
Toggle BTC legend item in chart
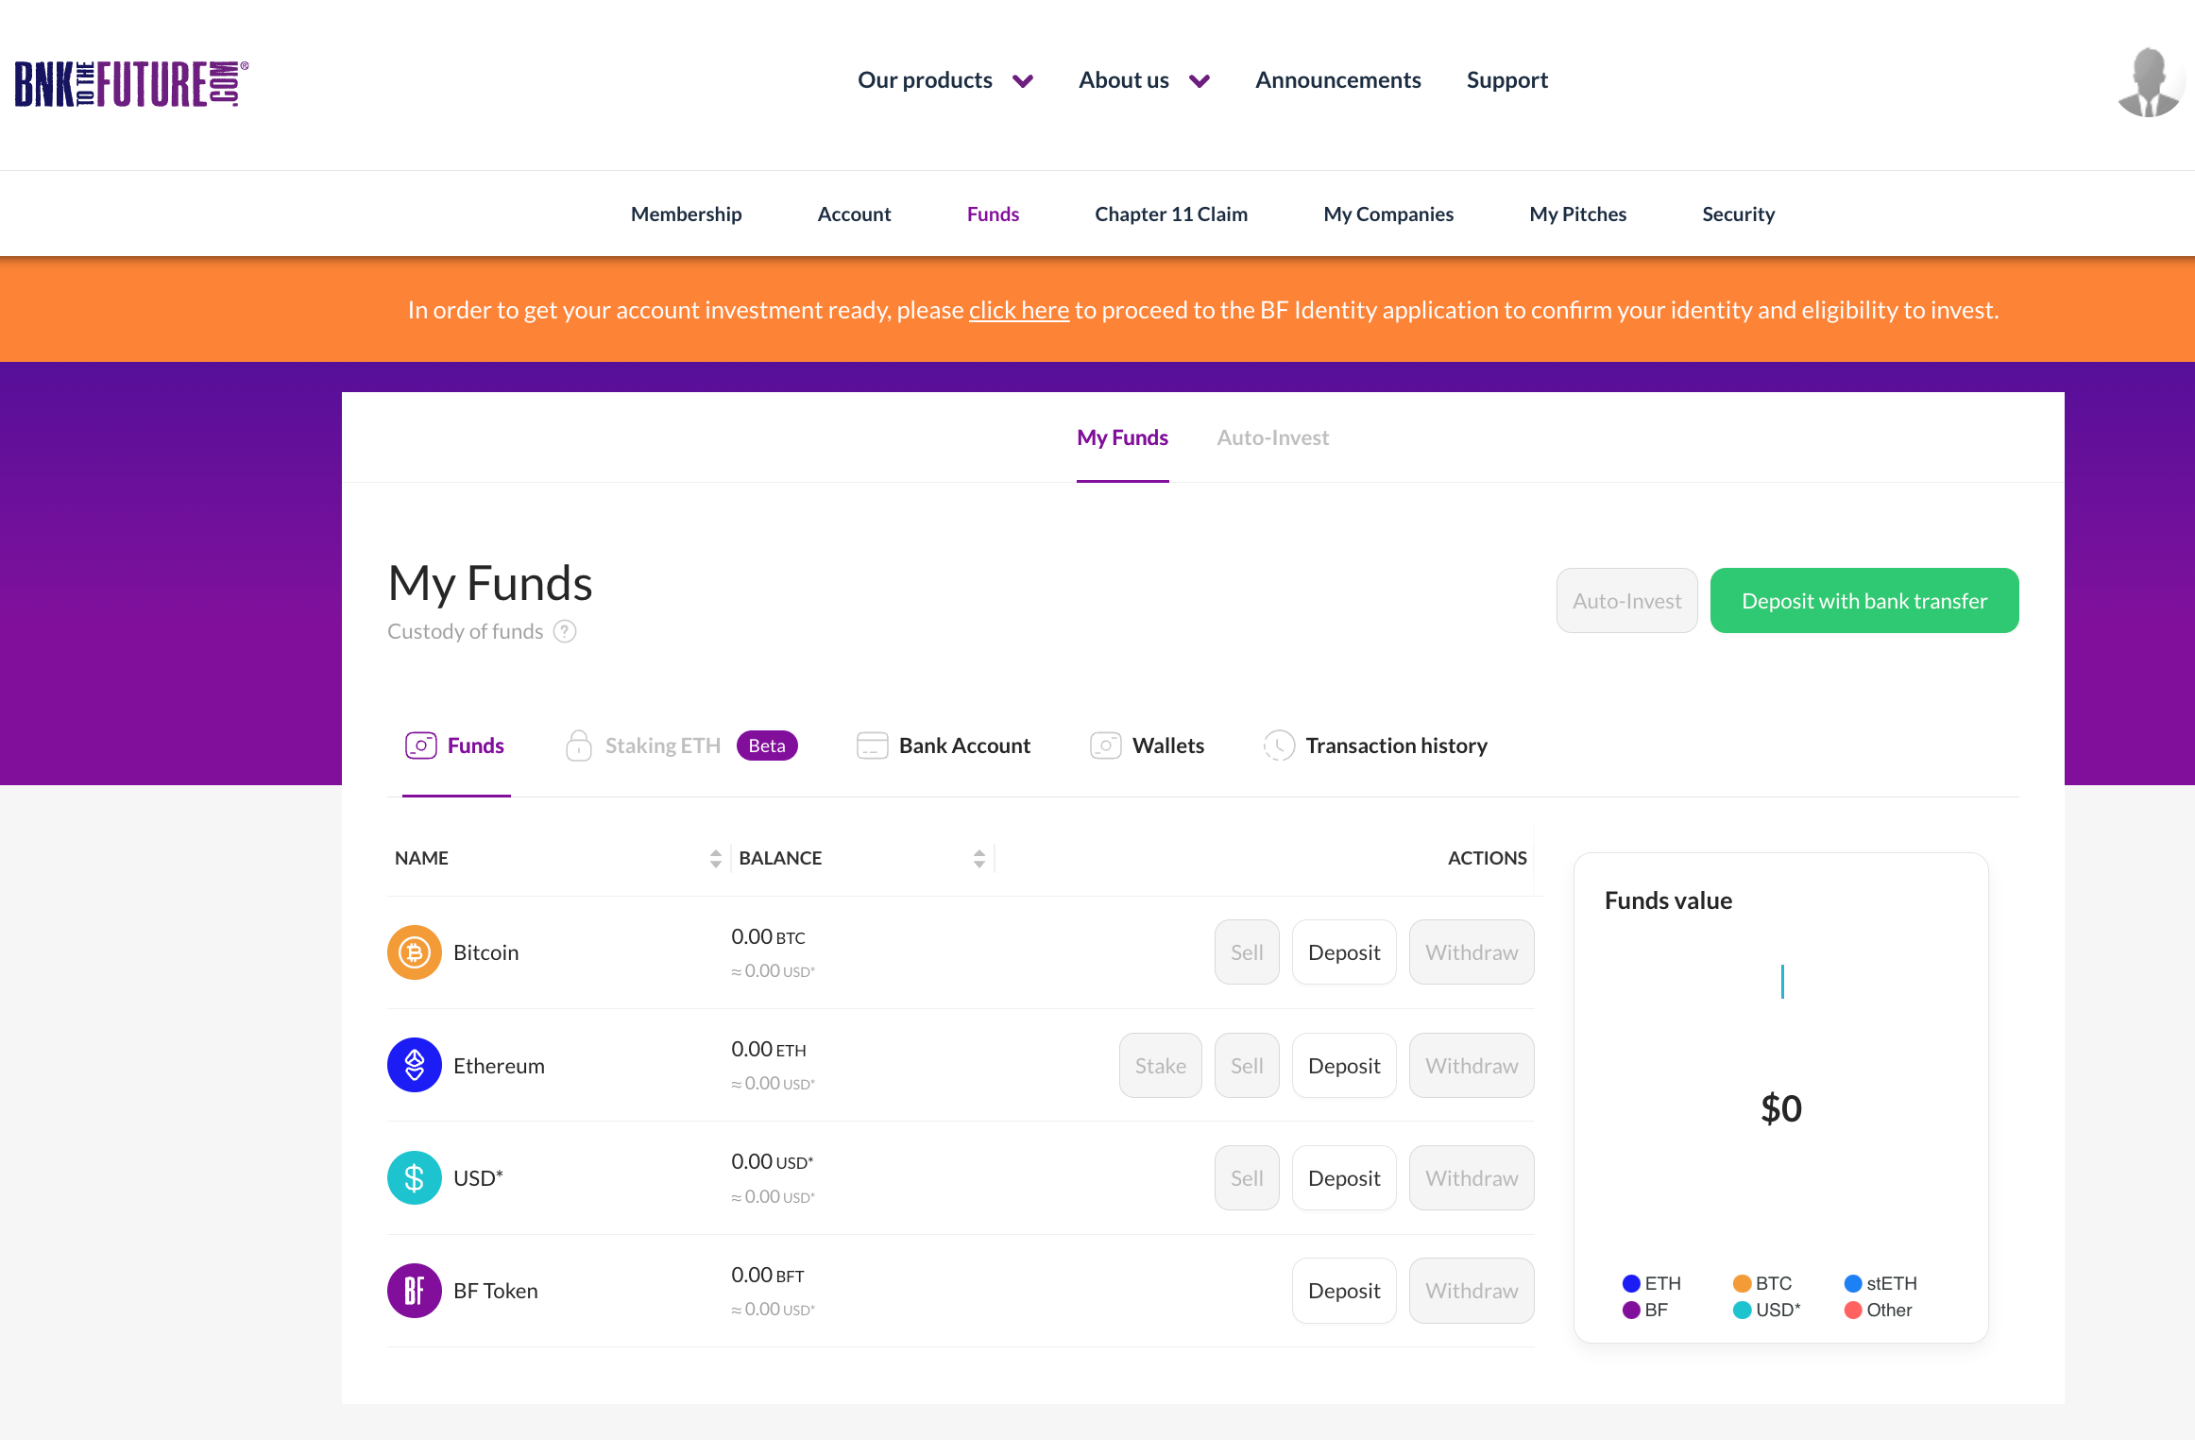[1762, 1283]
